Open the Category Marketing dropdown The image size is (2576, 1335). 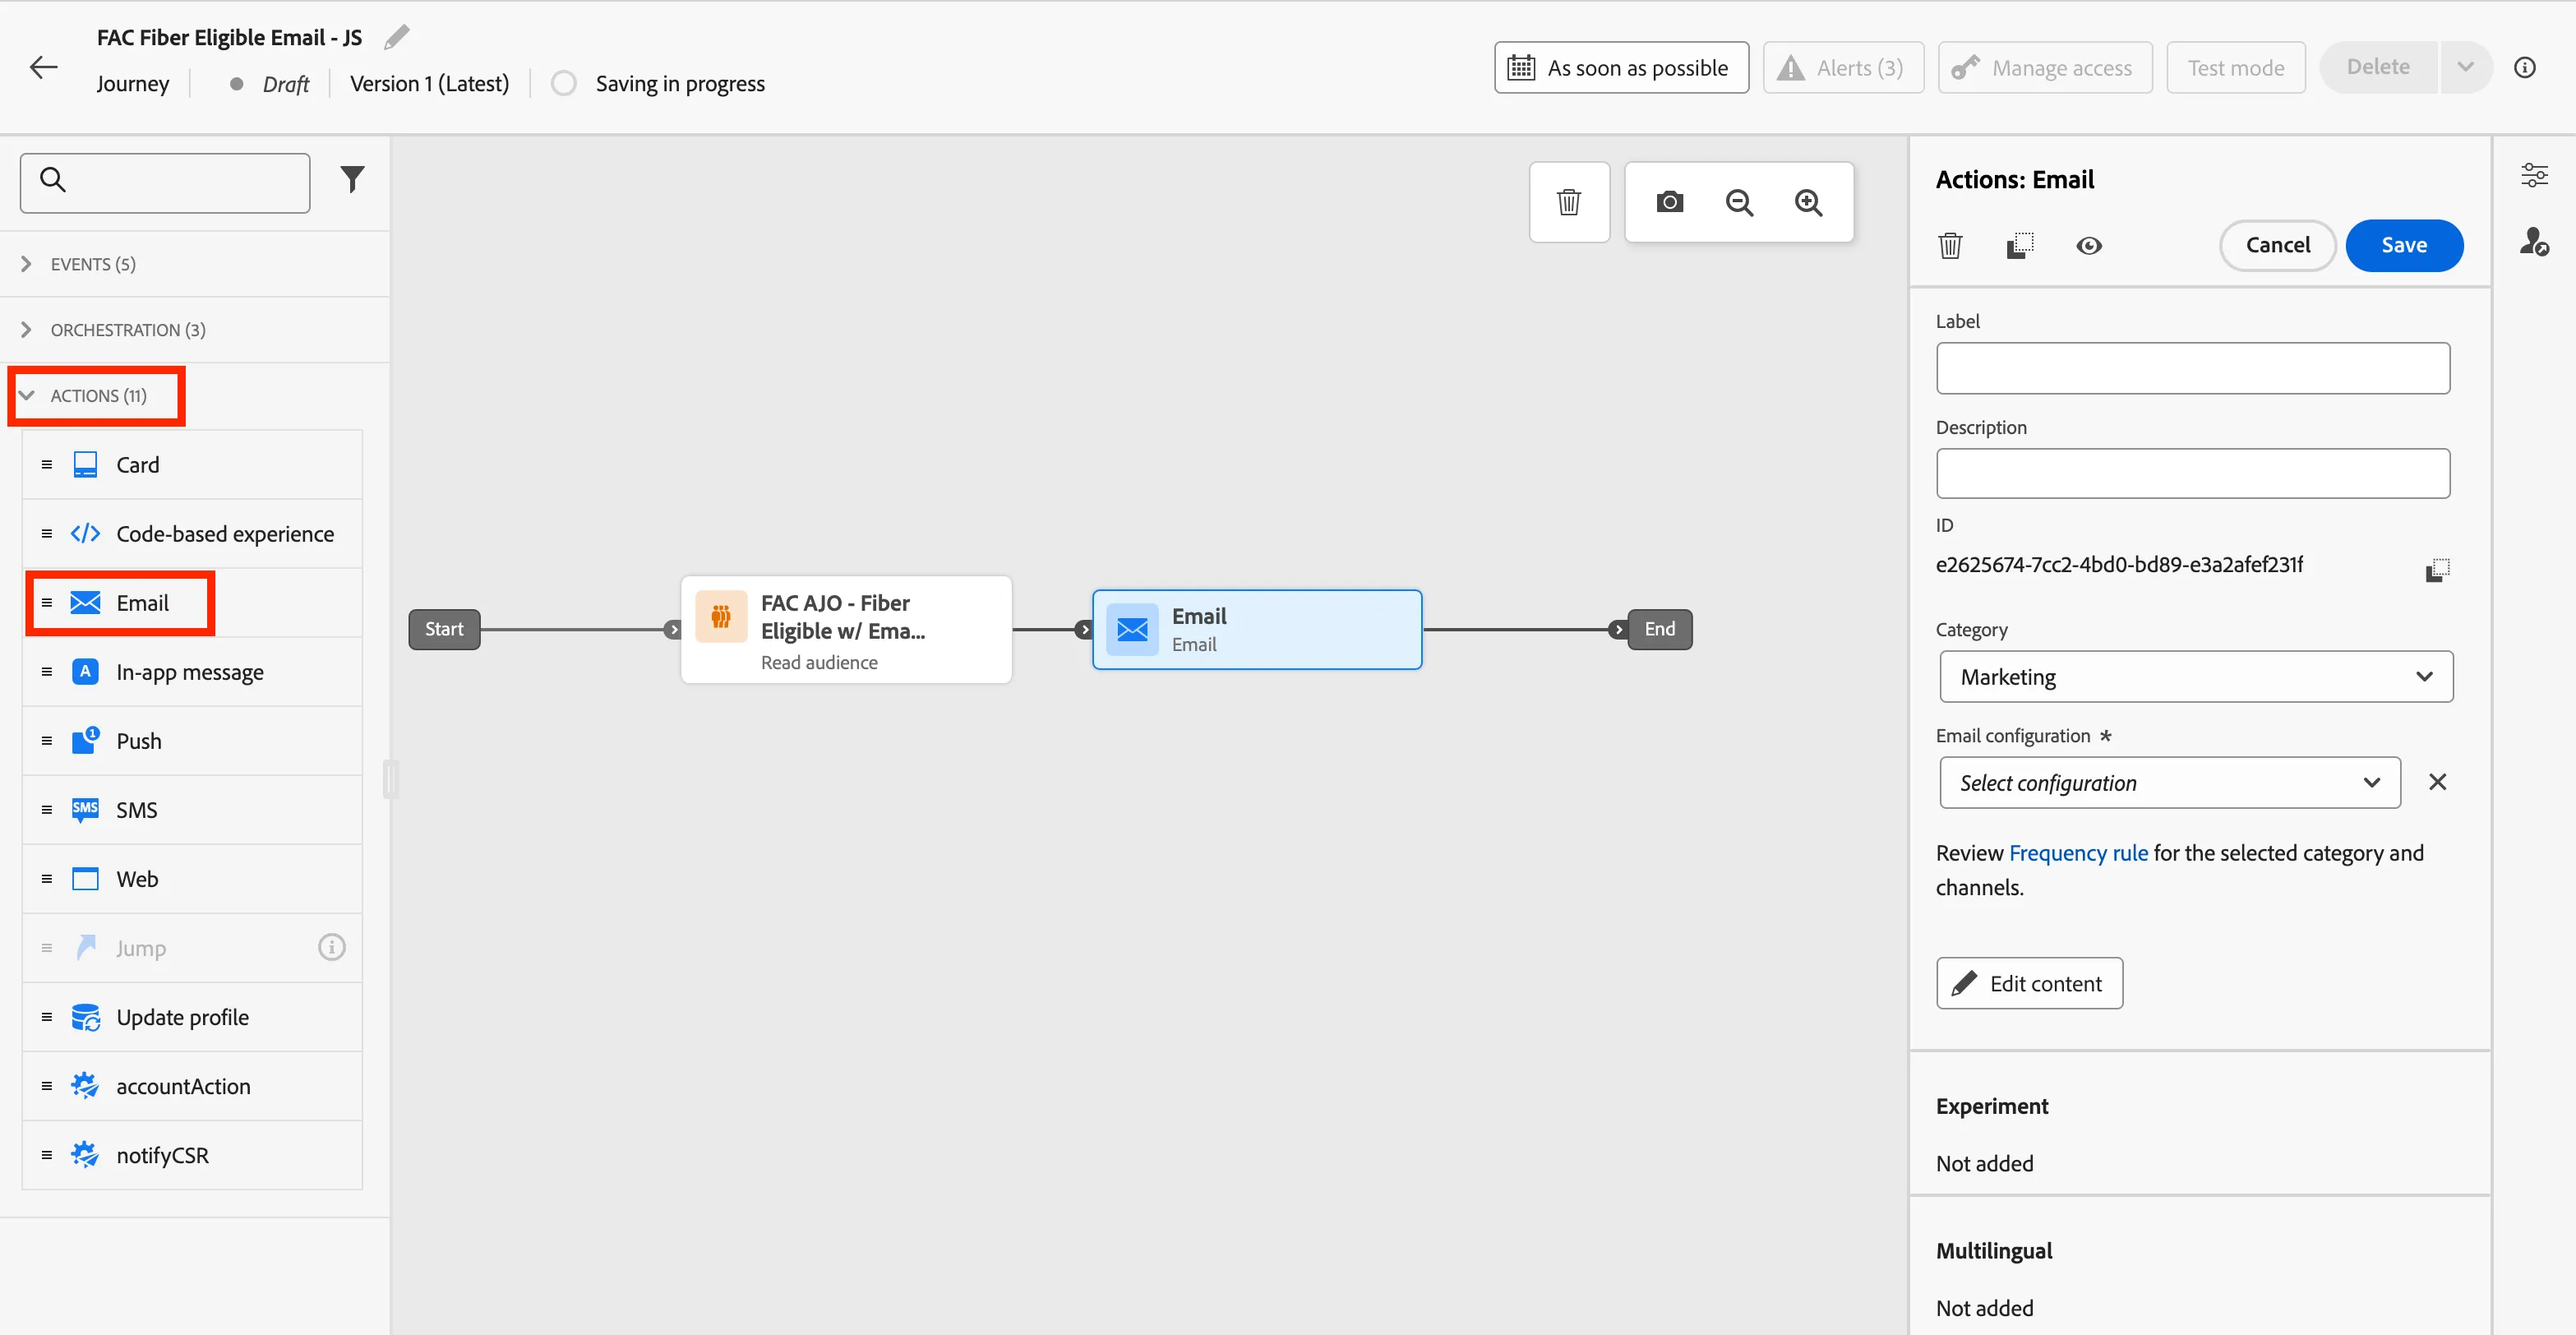[2196, 677]
